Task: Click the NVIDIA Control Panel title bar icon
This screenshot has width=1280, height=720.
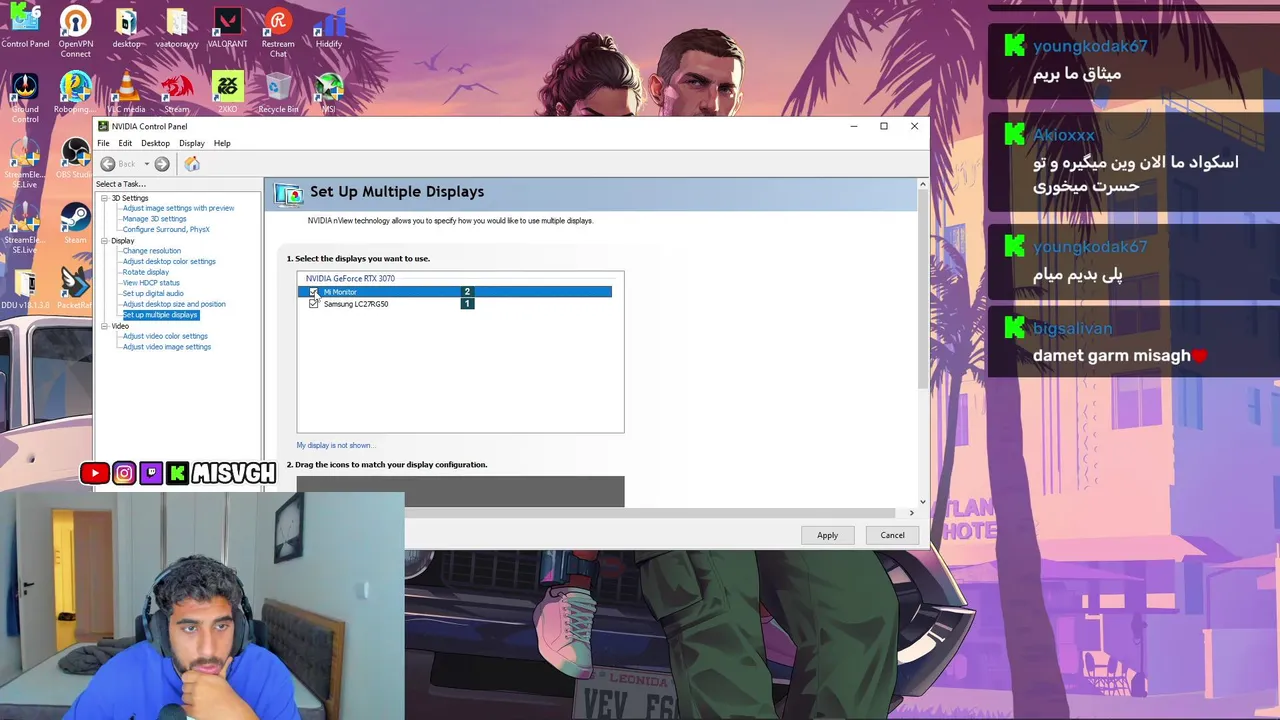Action: pos(103,126)
